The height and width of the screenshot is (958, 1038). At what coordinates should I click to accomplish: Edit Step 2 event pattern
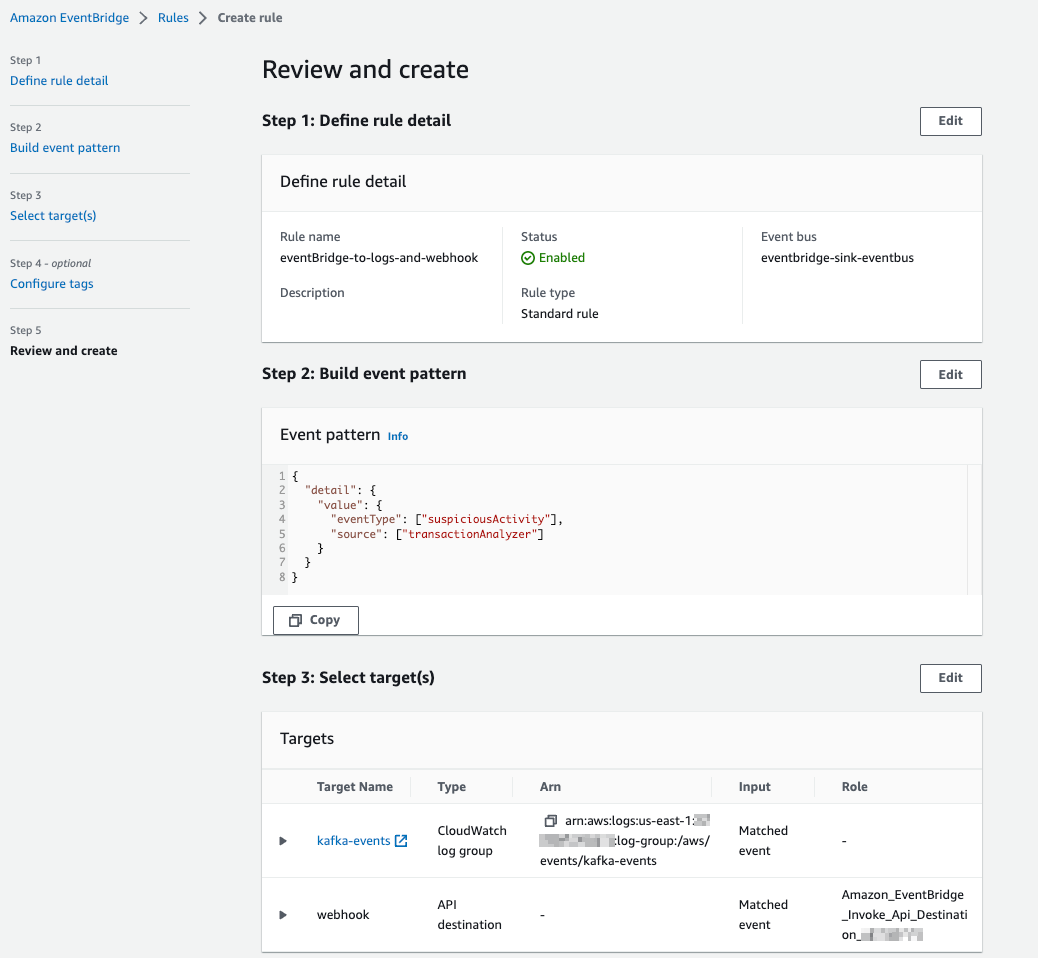click(x=950, y=375)
